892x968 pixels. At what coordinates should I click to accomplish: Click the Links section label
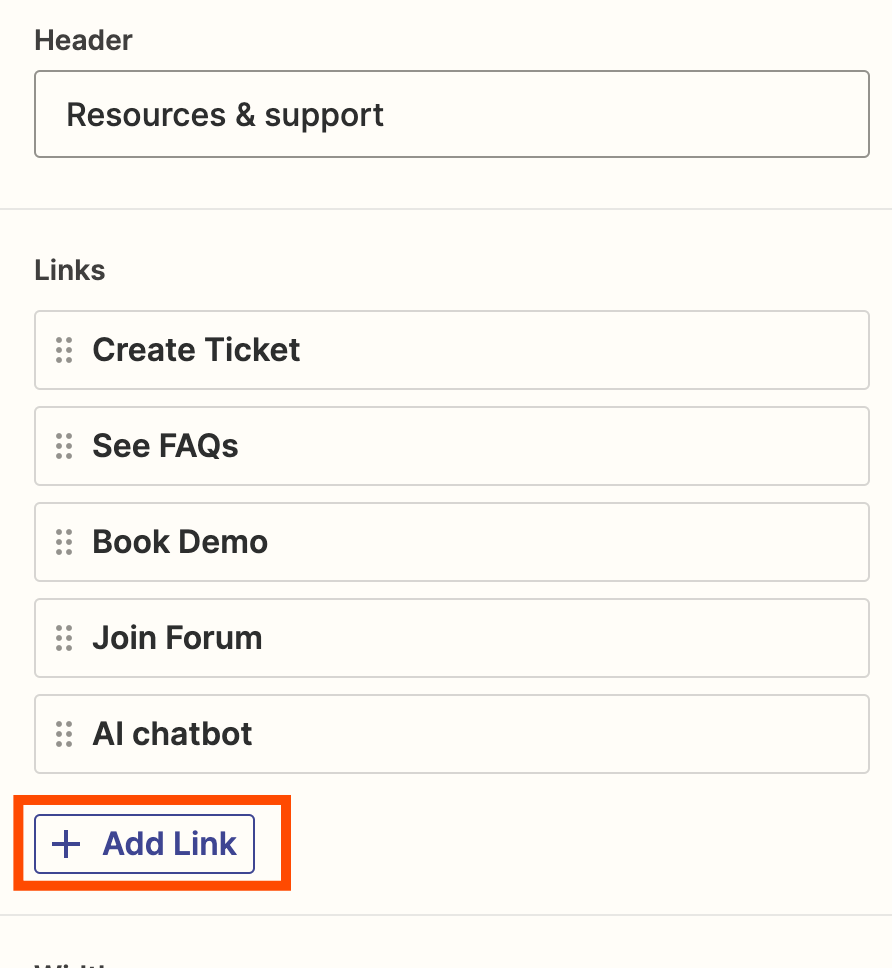click(x=70, y=270)
